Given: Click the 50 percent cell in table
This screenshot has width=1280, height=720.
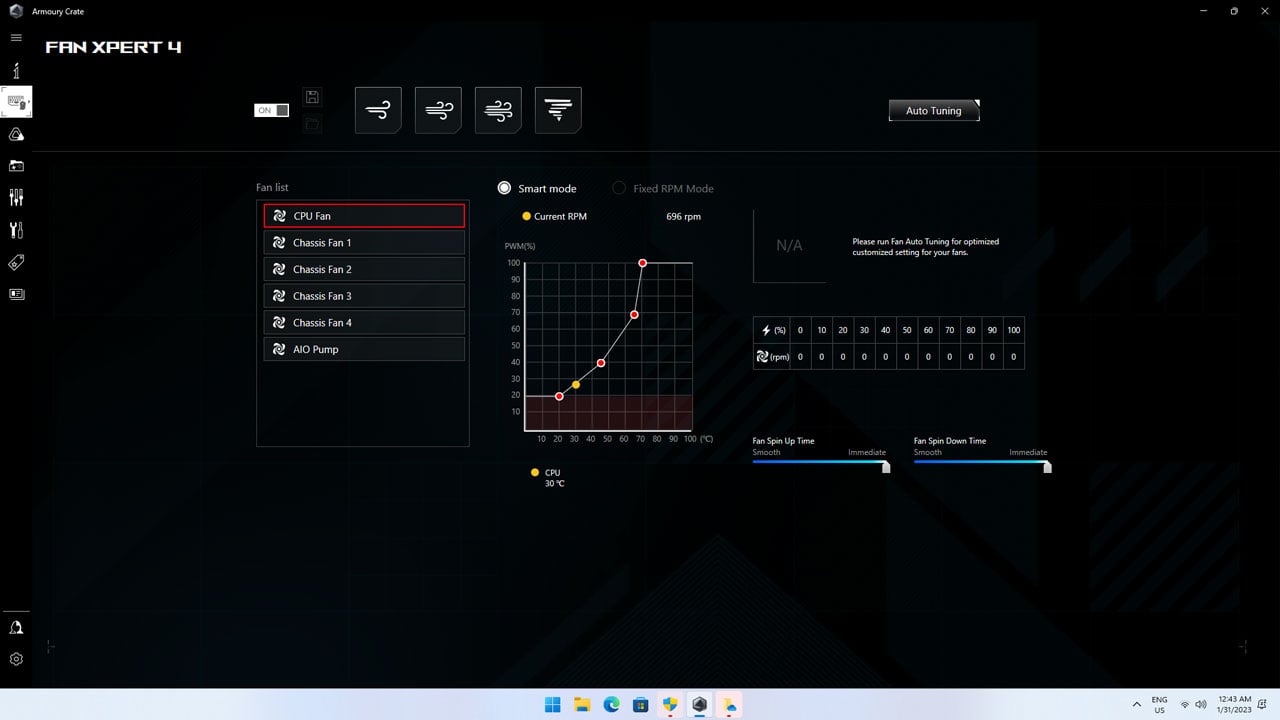Looking at the screenshot, I should pos(907,330).
